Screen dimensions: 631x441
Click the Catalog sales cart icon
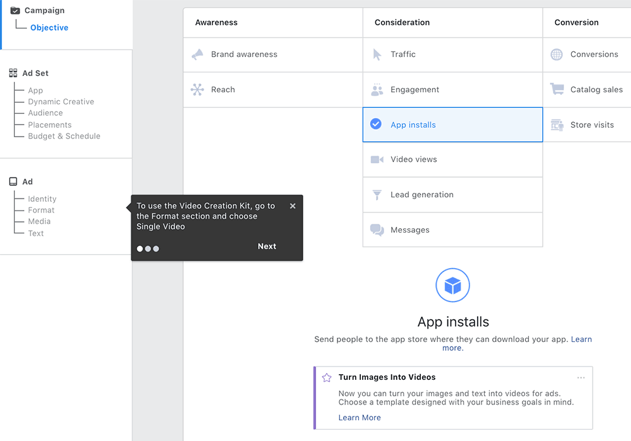tap(557, 89)
